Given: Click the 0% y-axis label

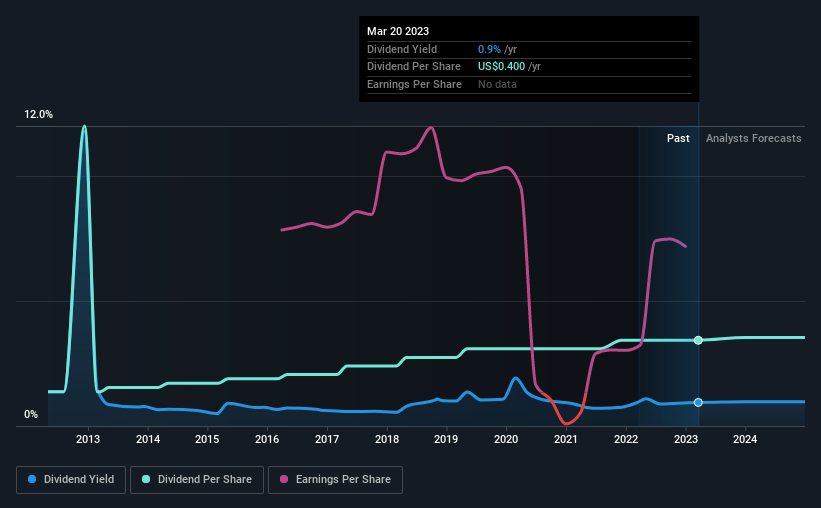Looking at the screenshot, I should point(31,414).
